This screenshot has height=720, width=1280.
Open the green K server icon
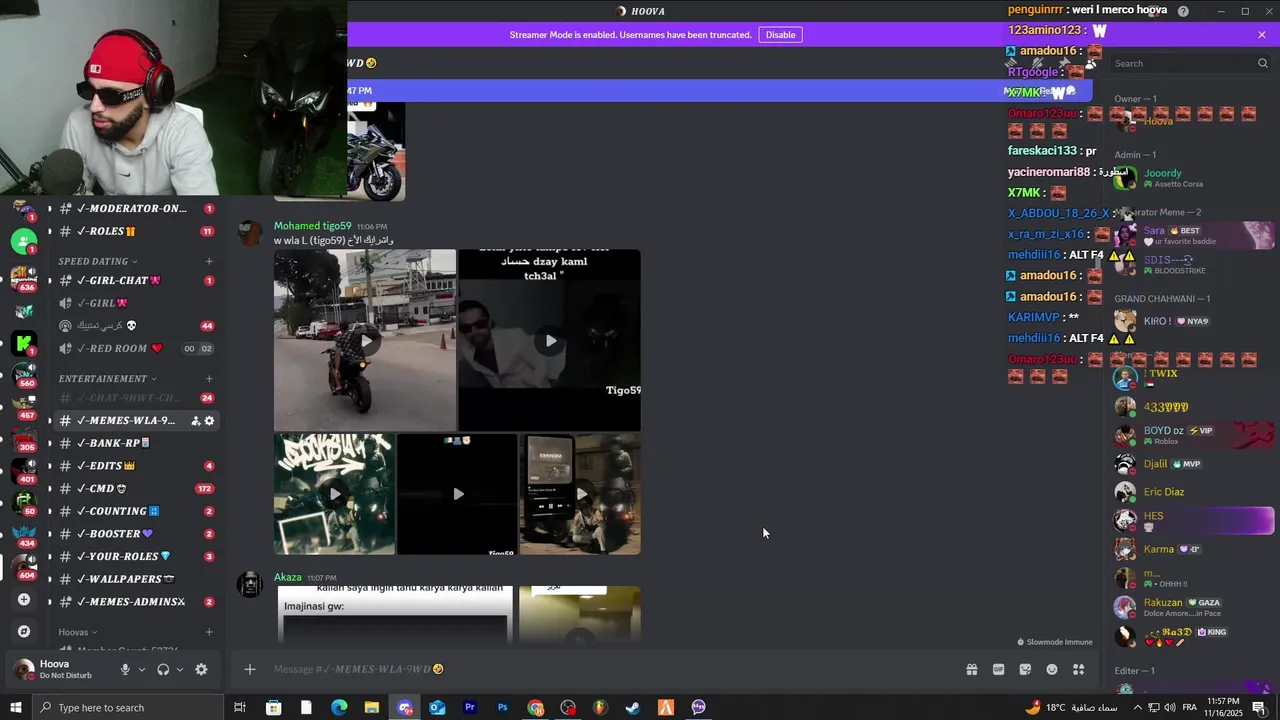coord(24,343)
